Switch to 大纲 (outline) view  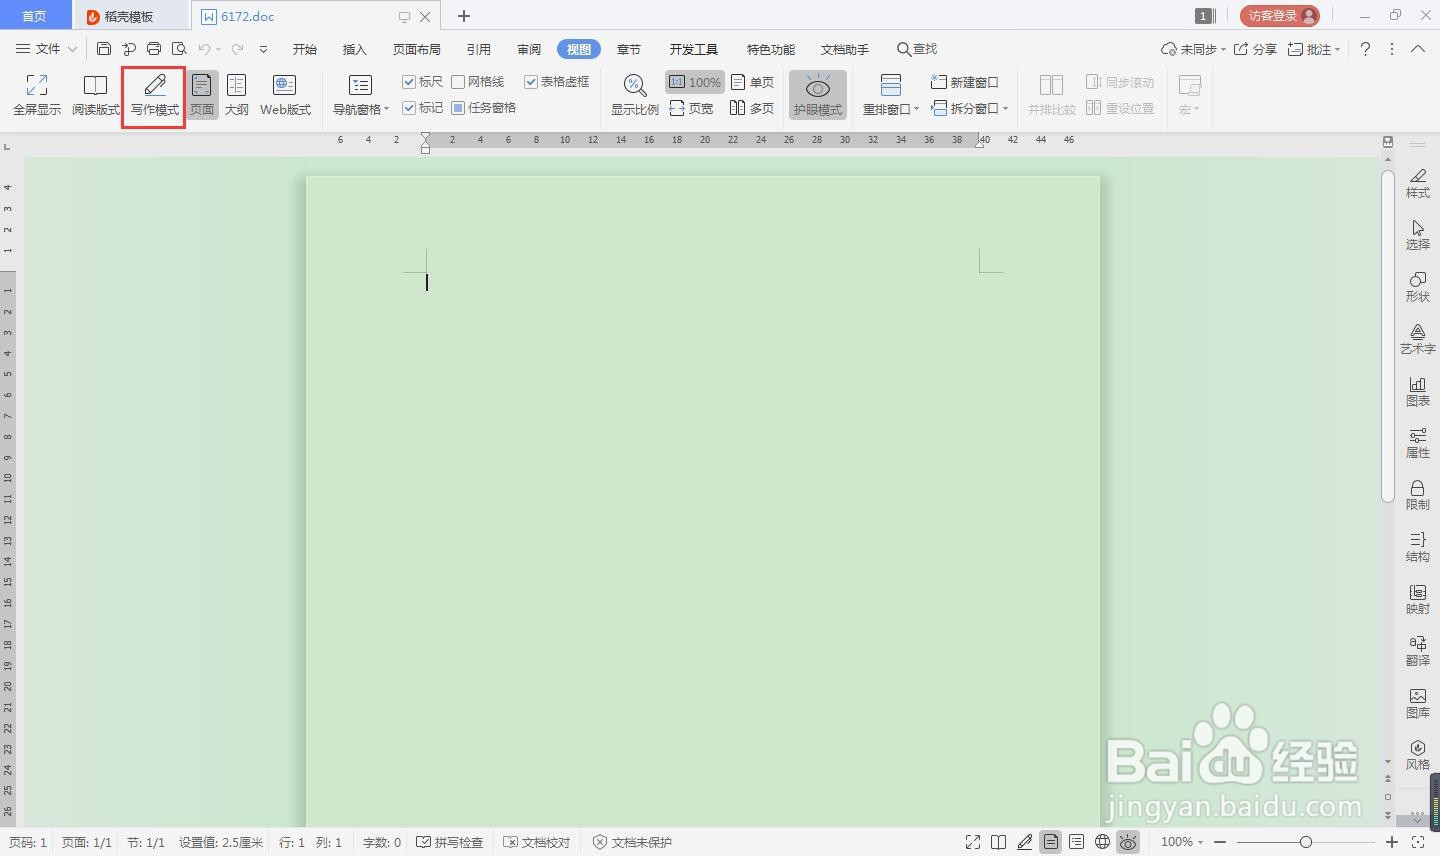pyautogui.click(x=236, y=95)
